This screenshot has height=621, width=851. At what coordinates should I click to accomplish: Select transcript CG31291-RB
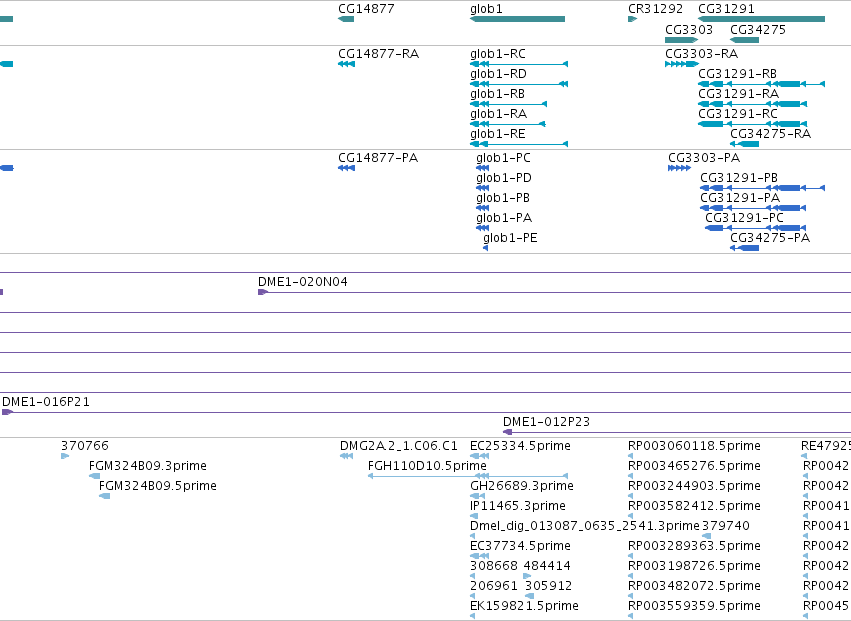[737, 74]
